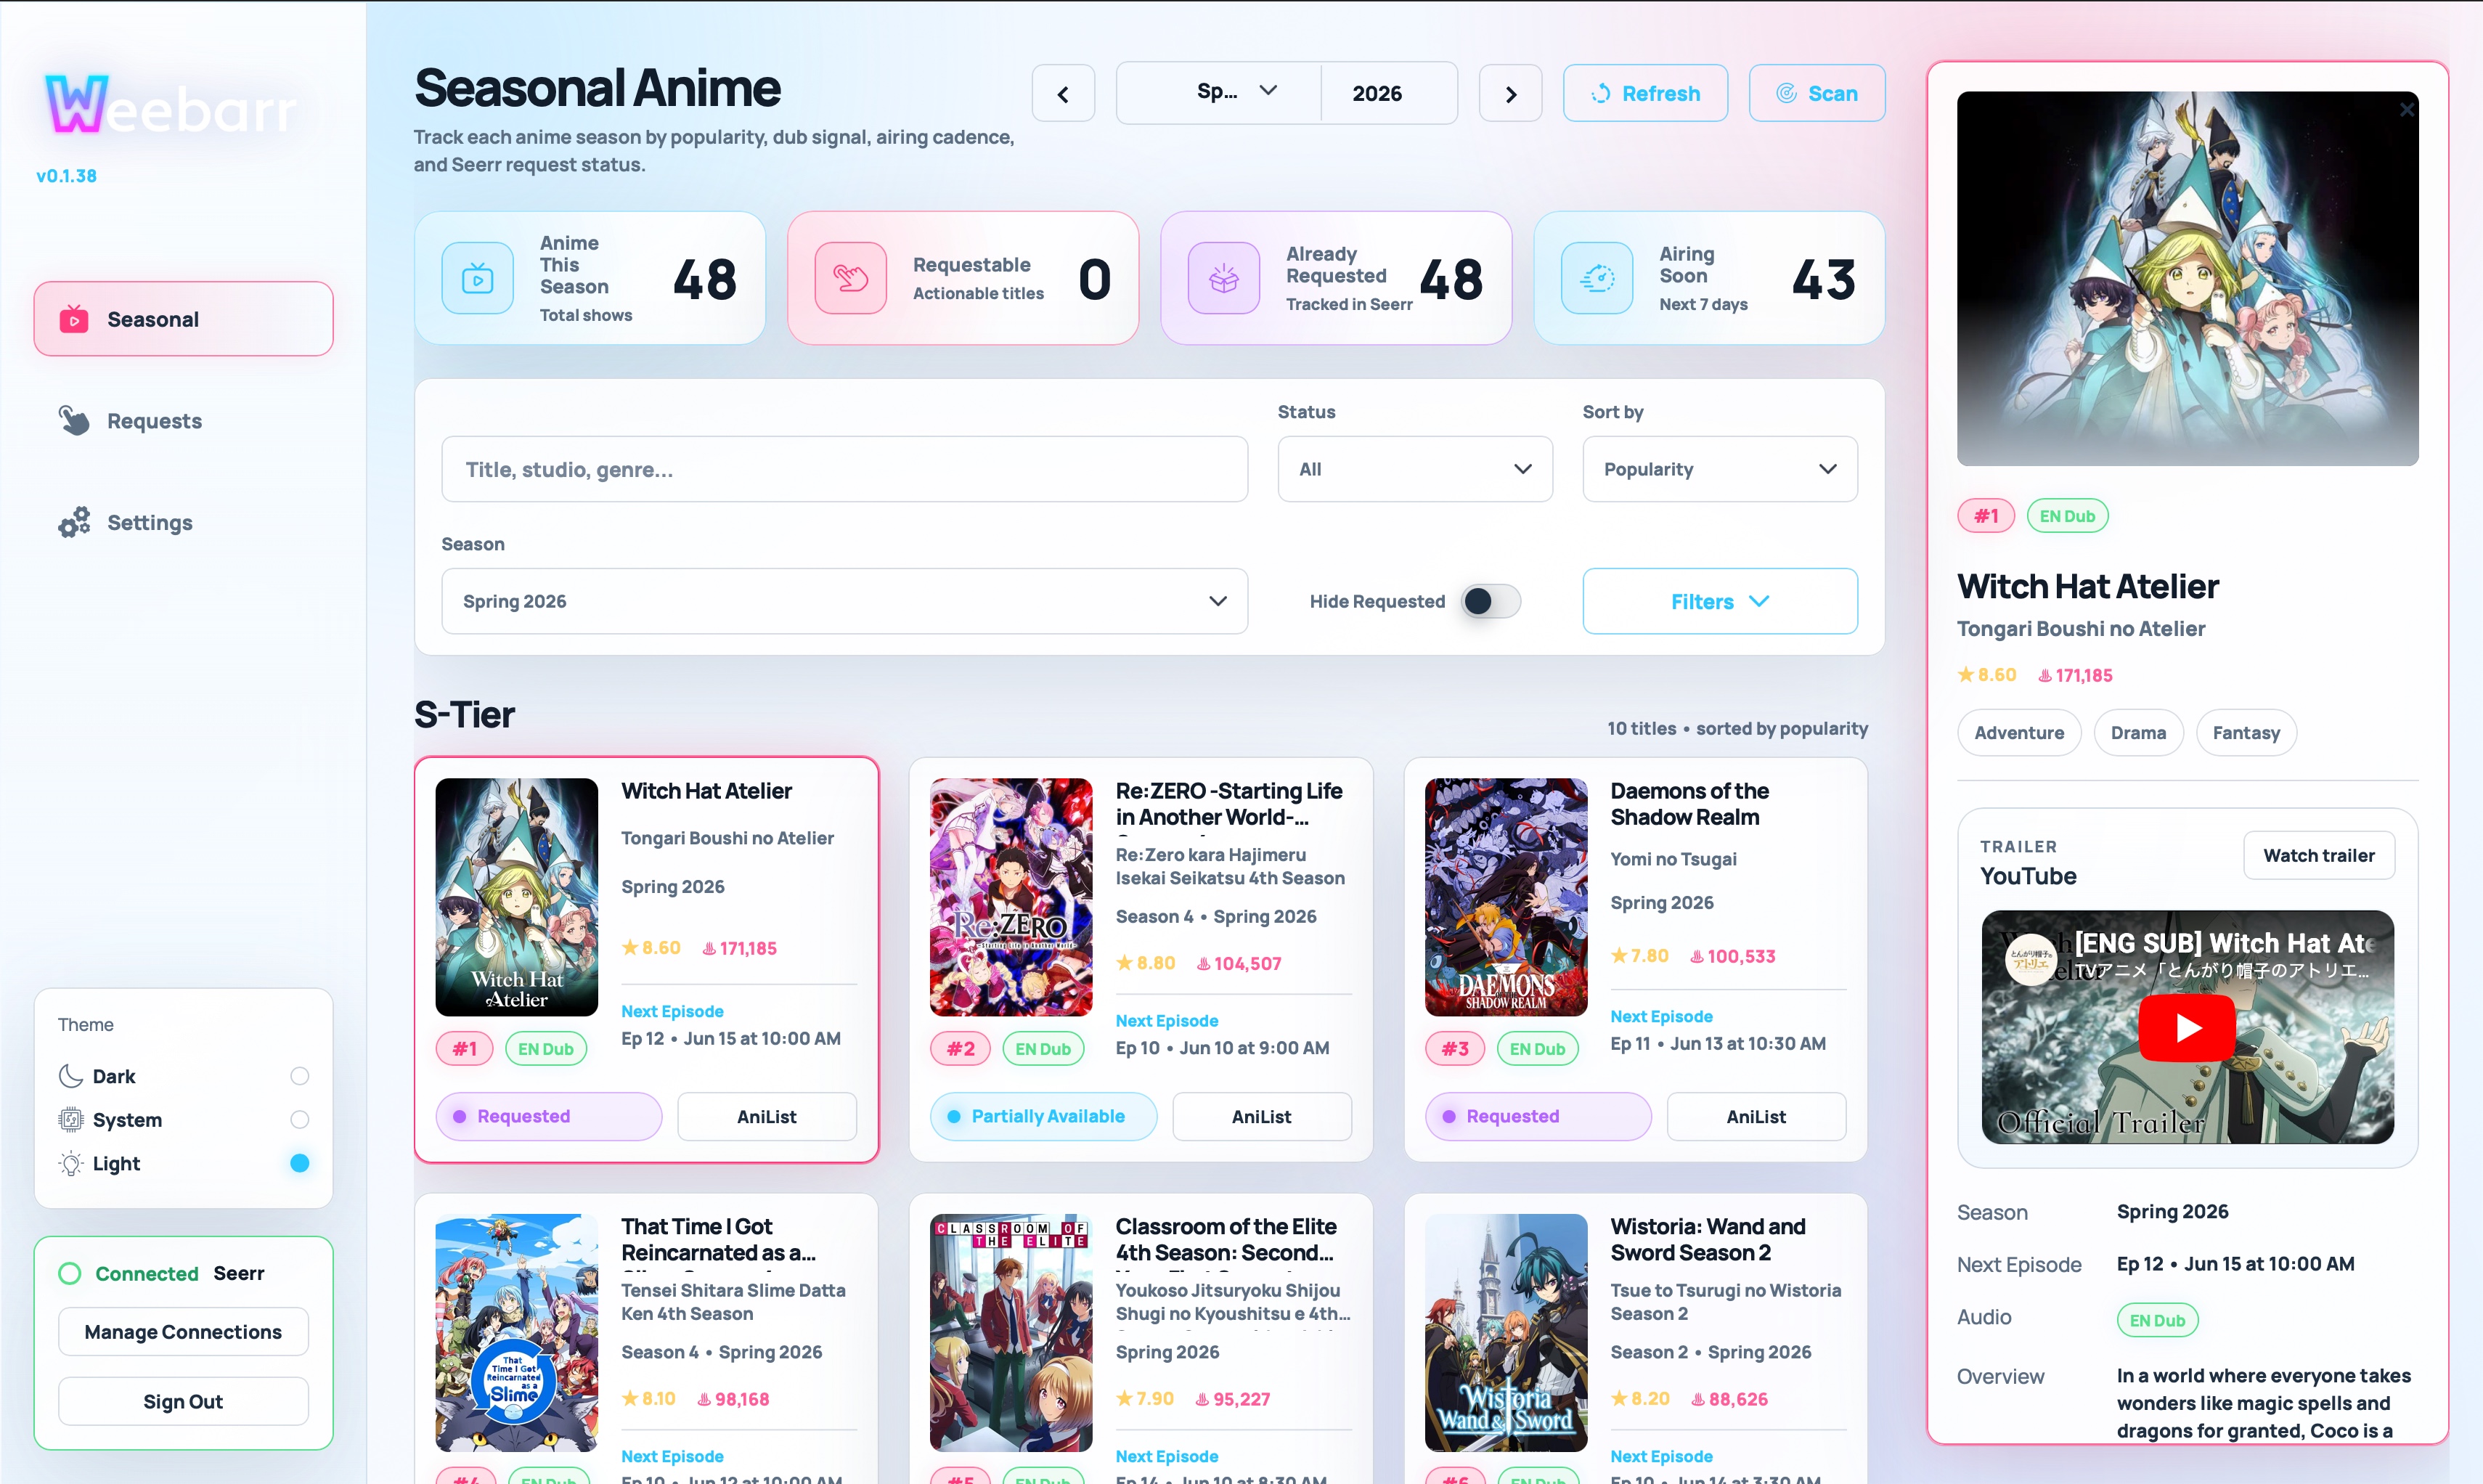Open the Sort by Popularity dropdown
This screenshot has width=2483, height=1484.
click(x=1720, y=469)
